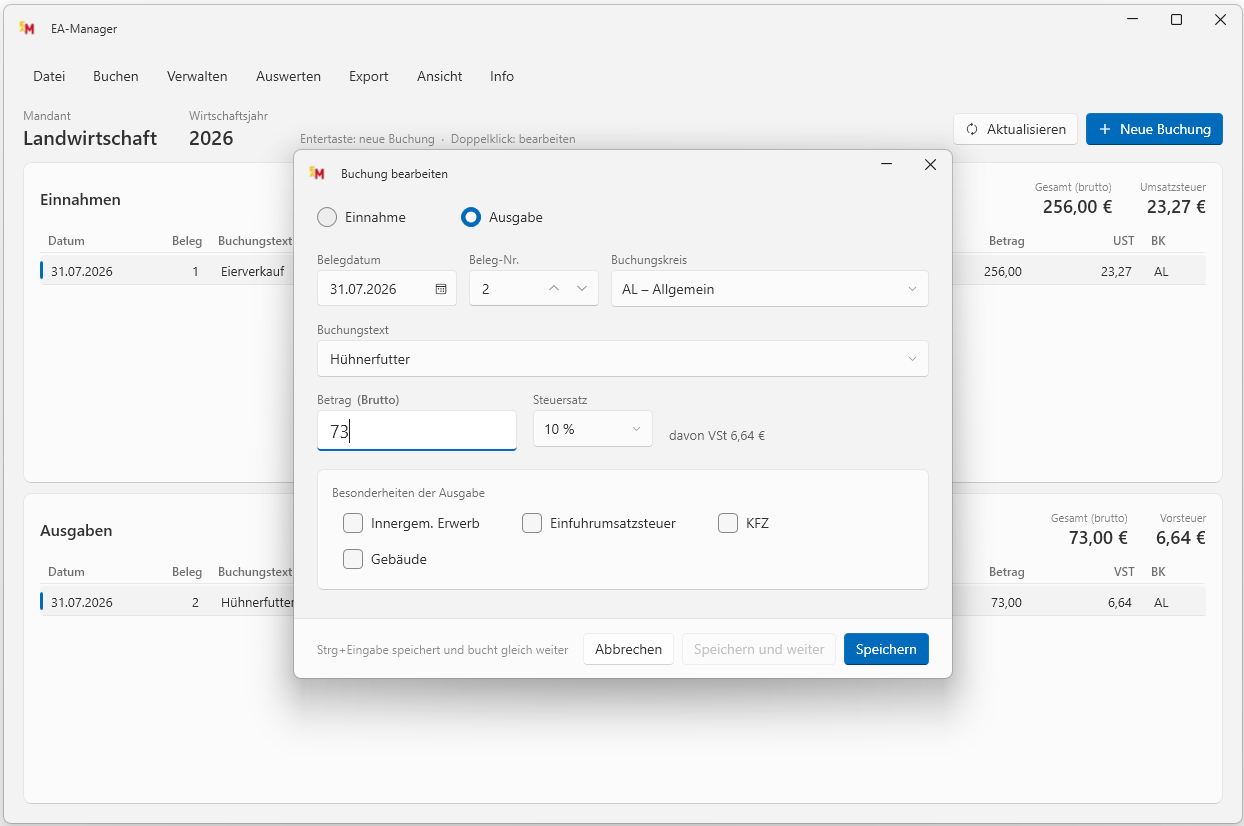Open the Auswerten menu
The height and width of the screenshot is (826, 1244).
pos(288,76)
